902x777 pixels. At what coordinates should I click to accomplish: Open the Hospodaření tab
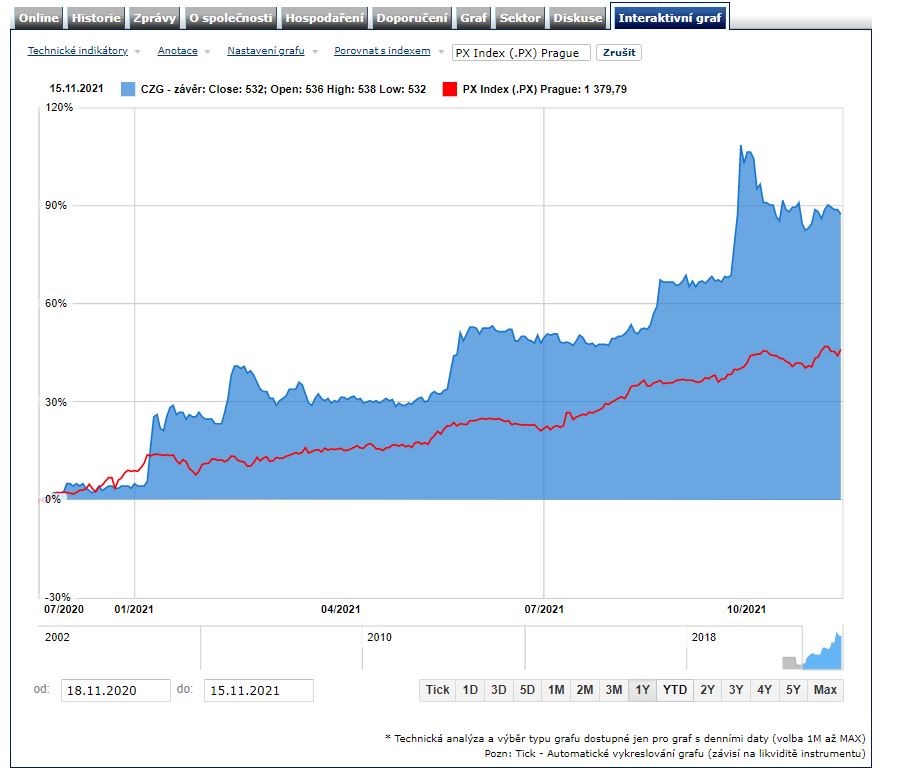(x=325, y=18)
